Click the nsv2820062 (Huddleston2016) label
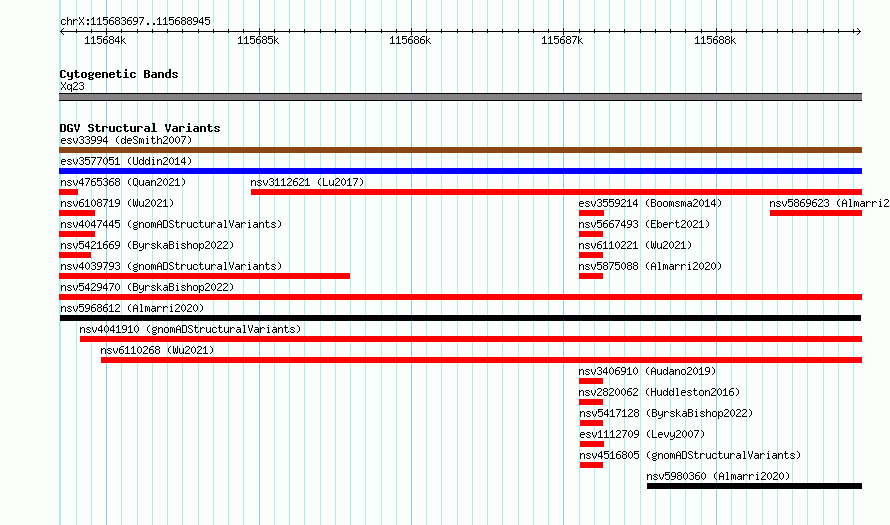 click(660, 392)
